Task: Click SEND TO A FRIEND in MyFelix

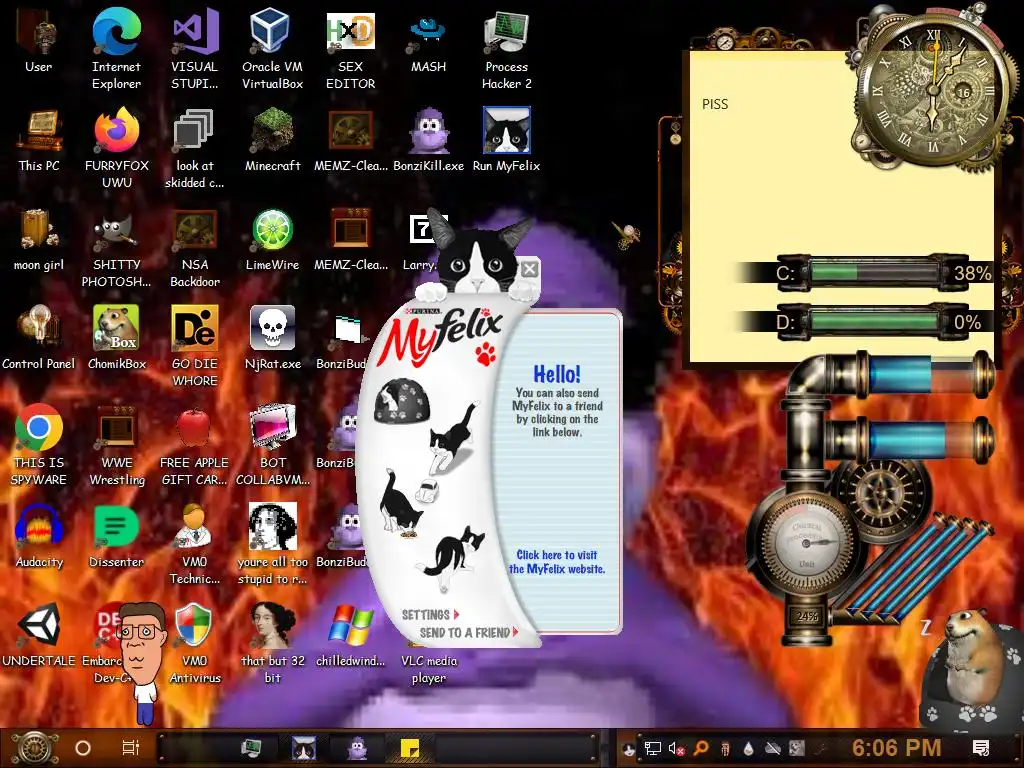Action: [468, 632]
